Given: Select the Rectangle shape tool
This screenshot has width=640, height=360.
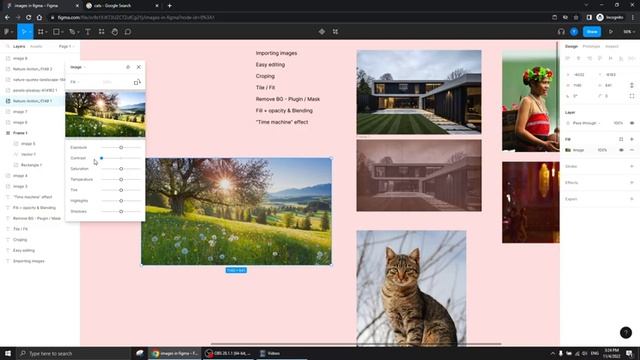Looking at the screenshot, I should (x=56, y=32).
